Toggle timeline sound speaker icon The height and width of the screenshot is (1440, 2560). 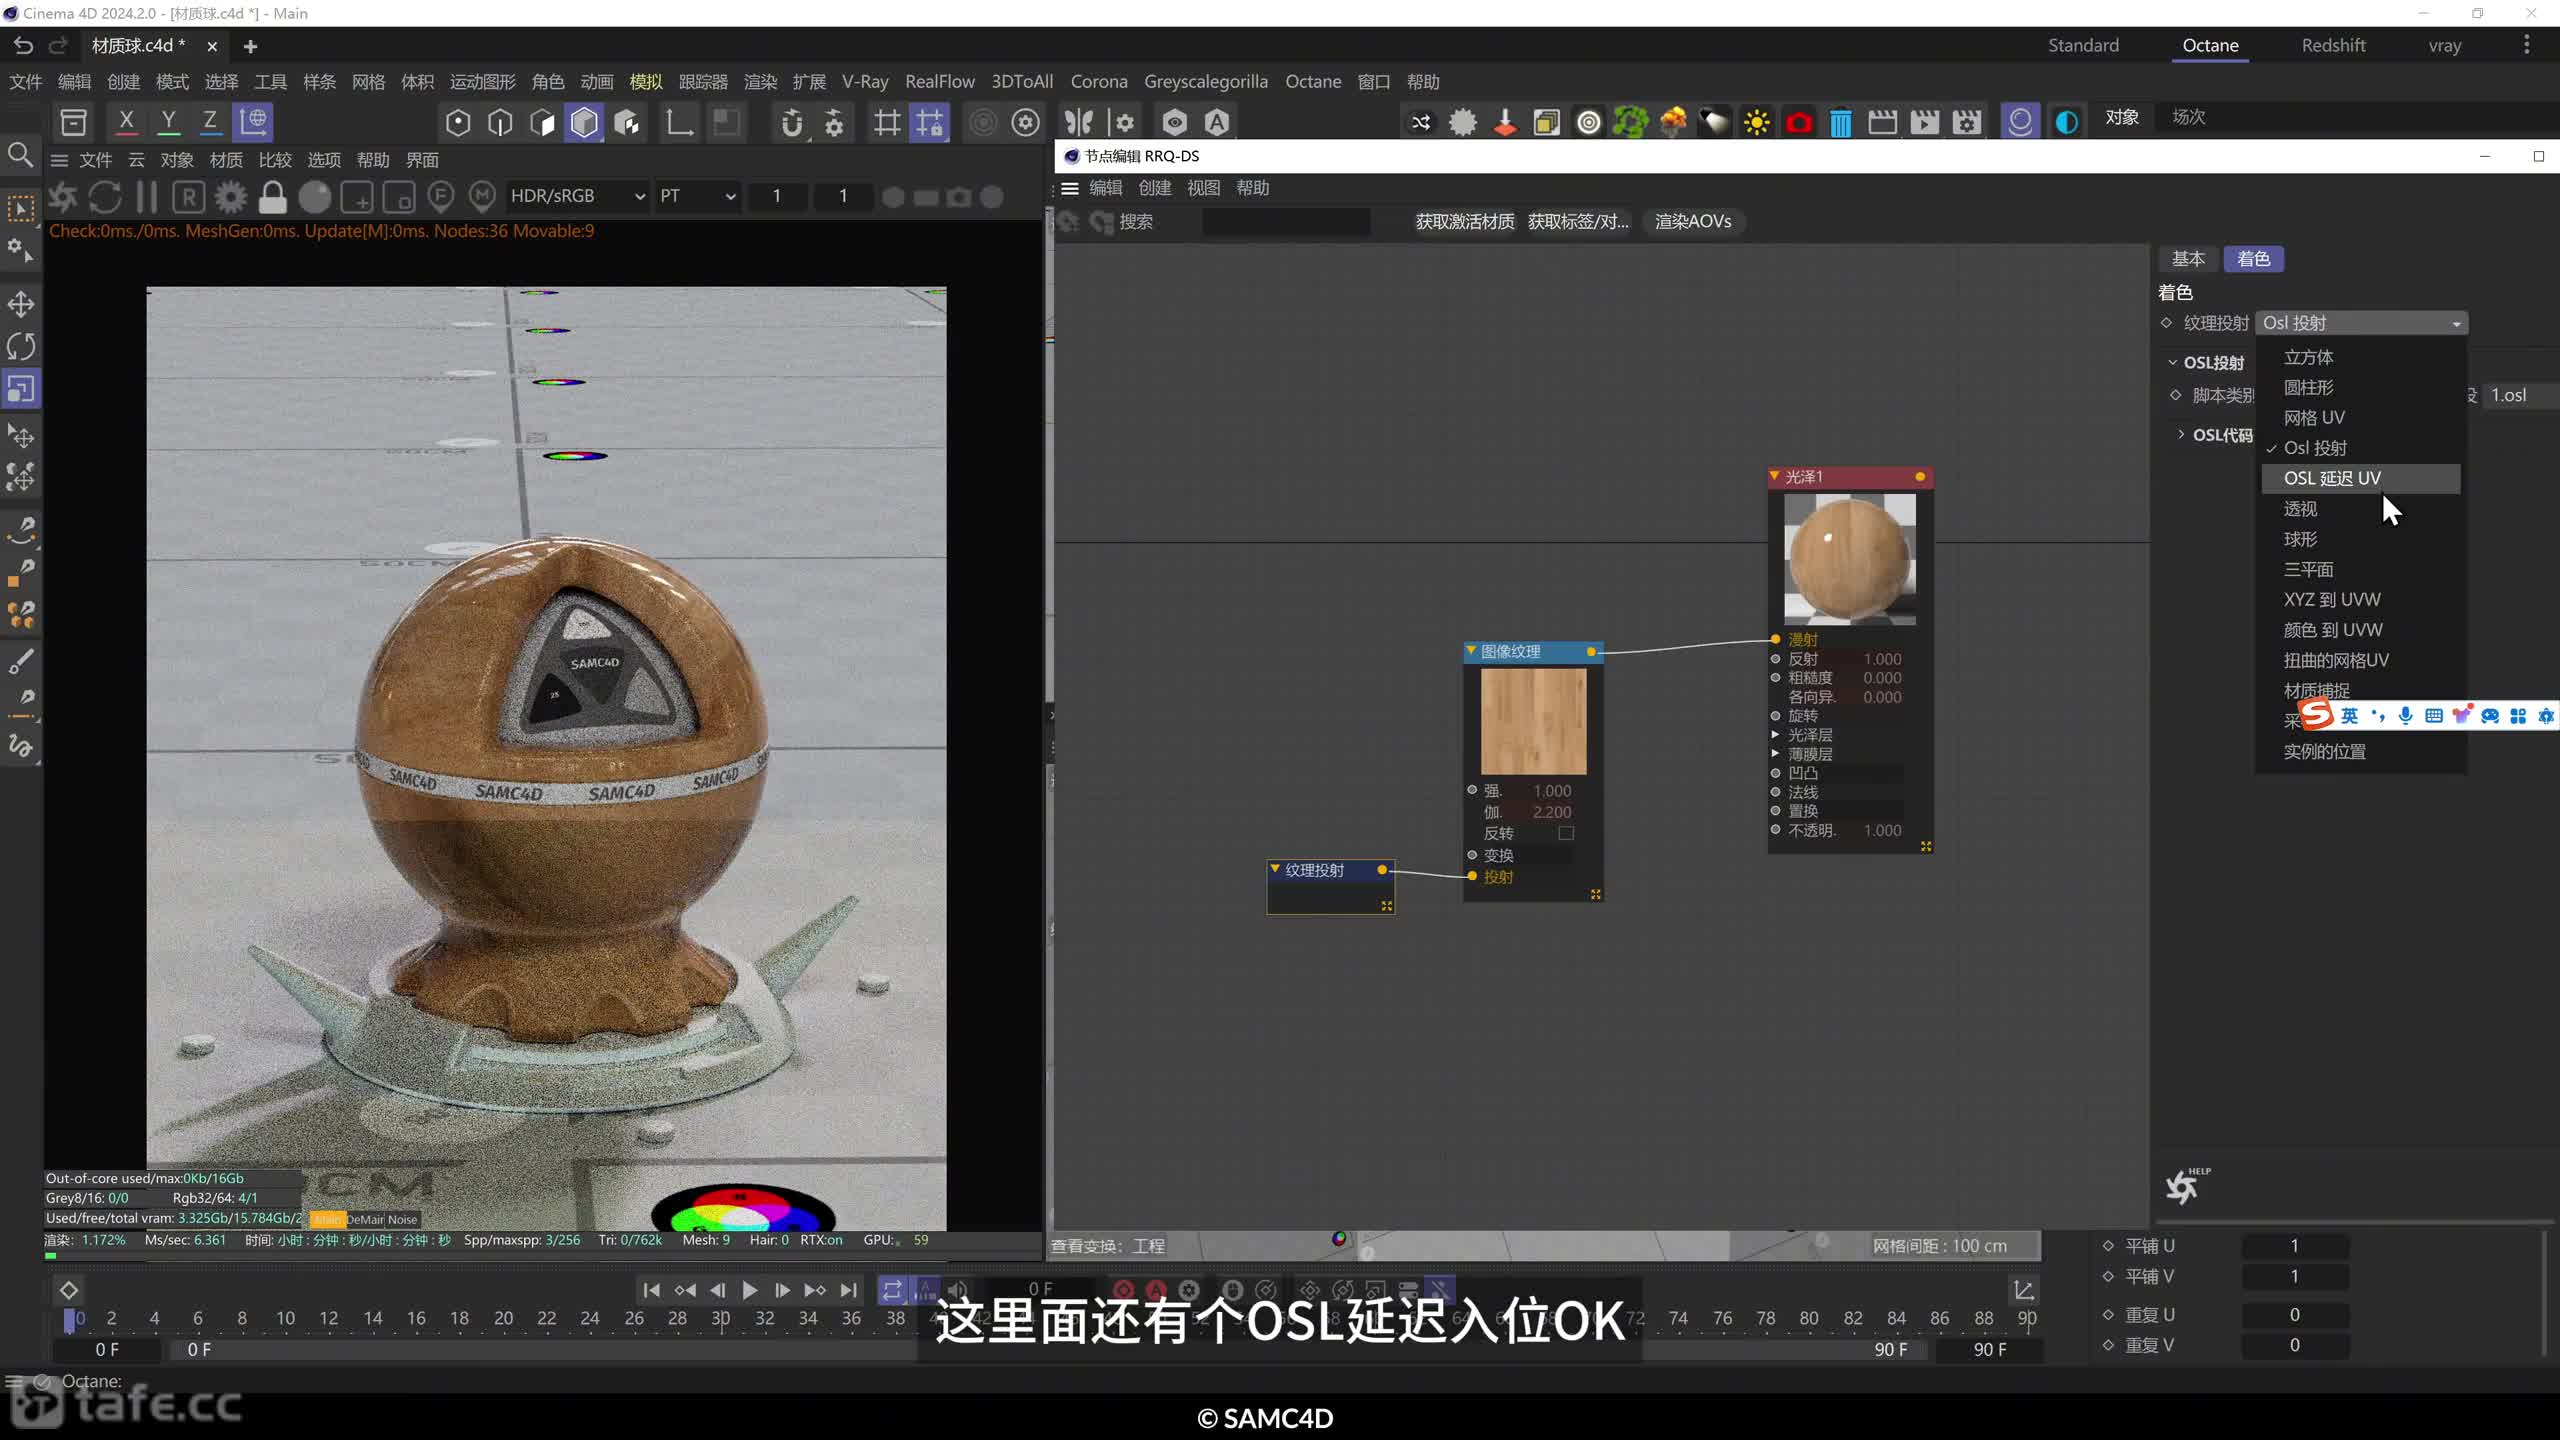(x=957, y=1290)
